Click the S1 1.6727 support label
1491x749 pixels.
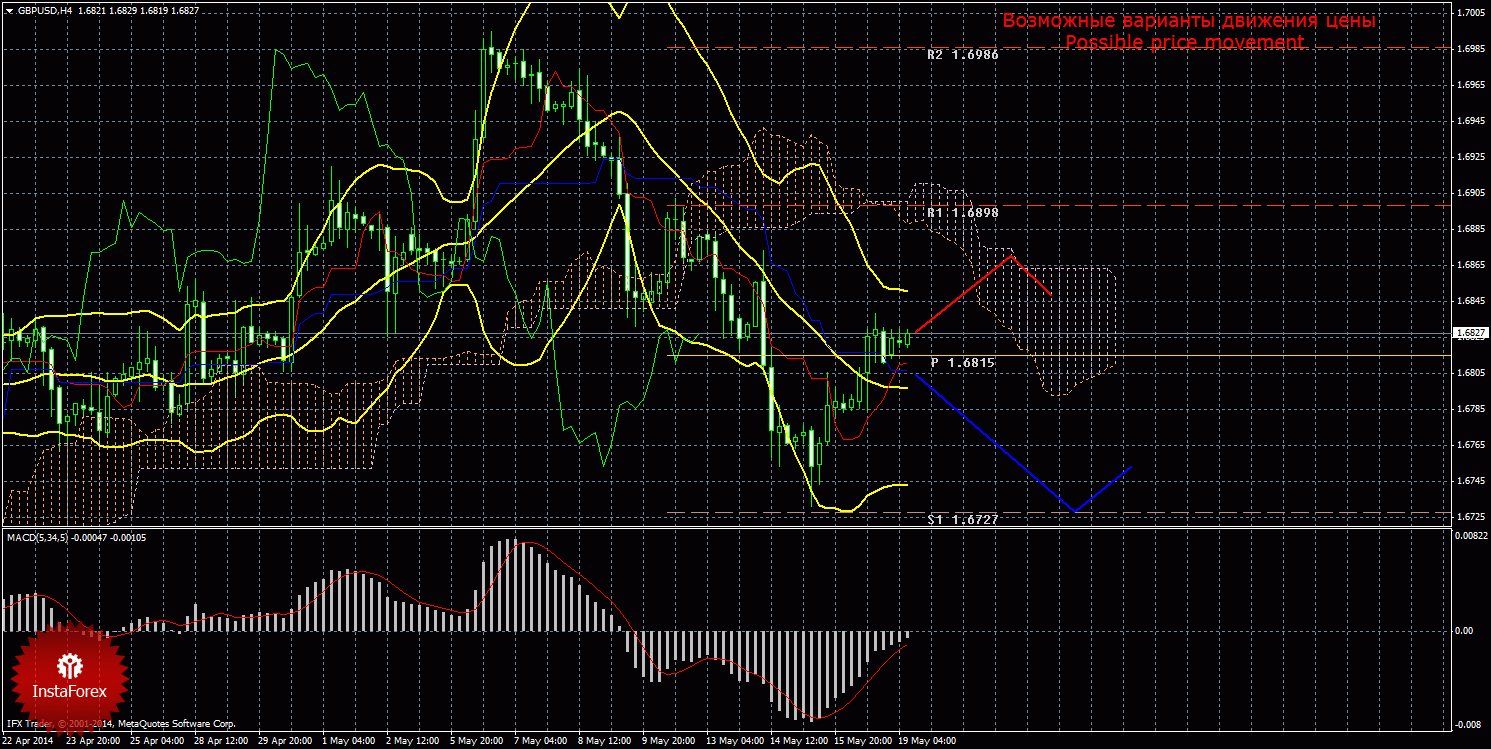tap(962, 520)
